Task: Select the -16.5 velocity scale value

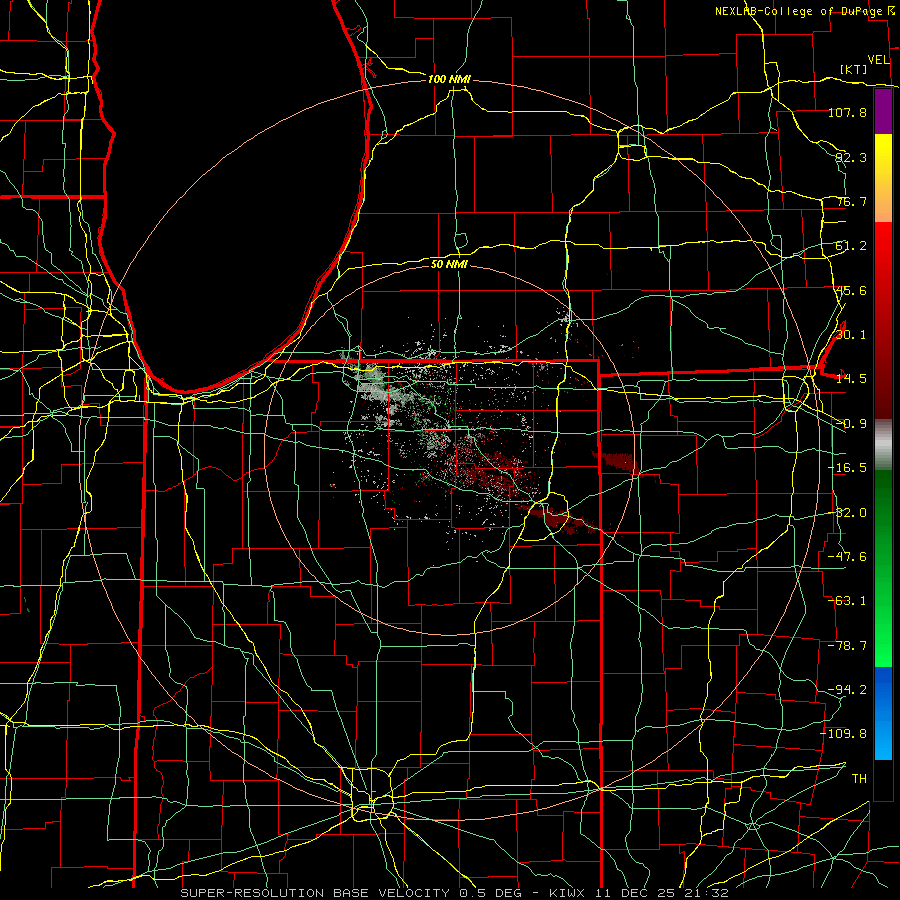Action: click(x=847, y=468)
